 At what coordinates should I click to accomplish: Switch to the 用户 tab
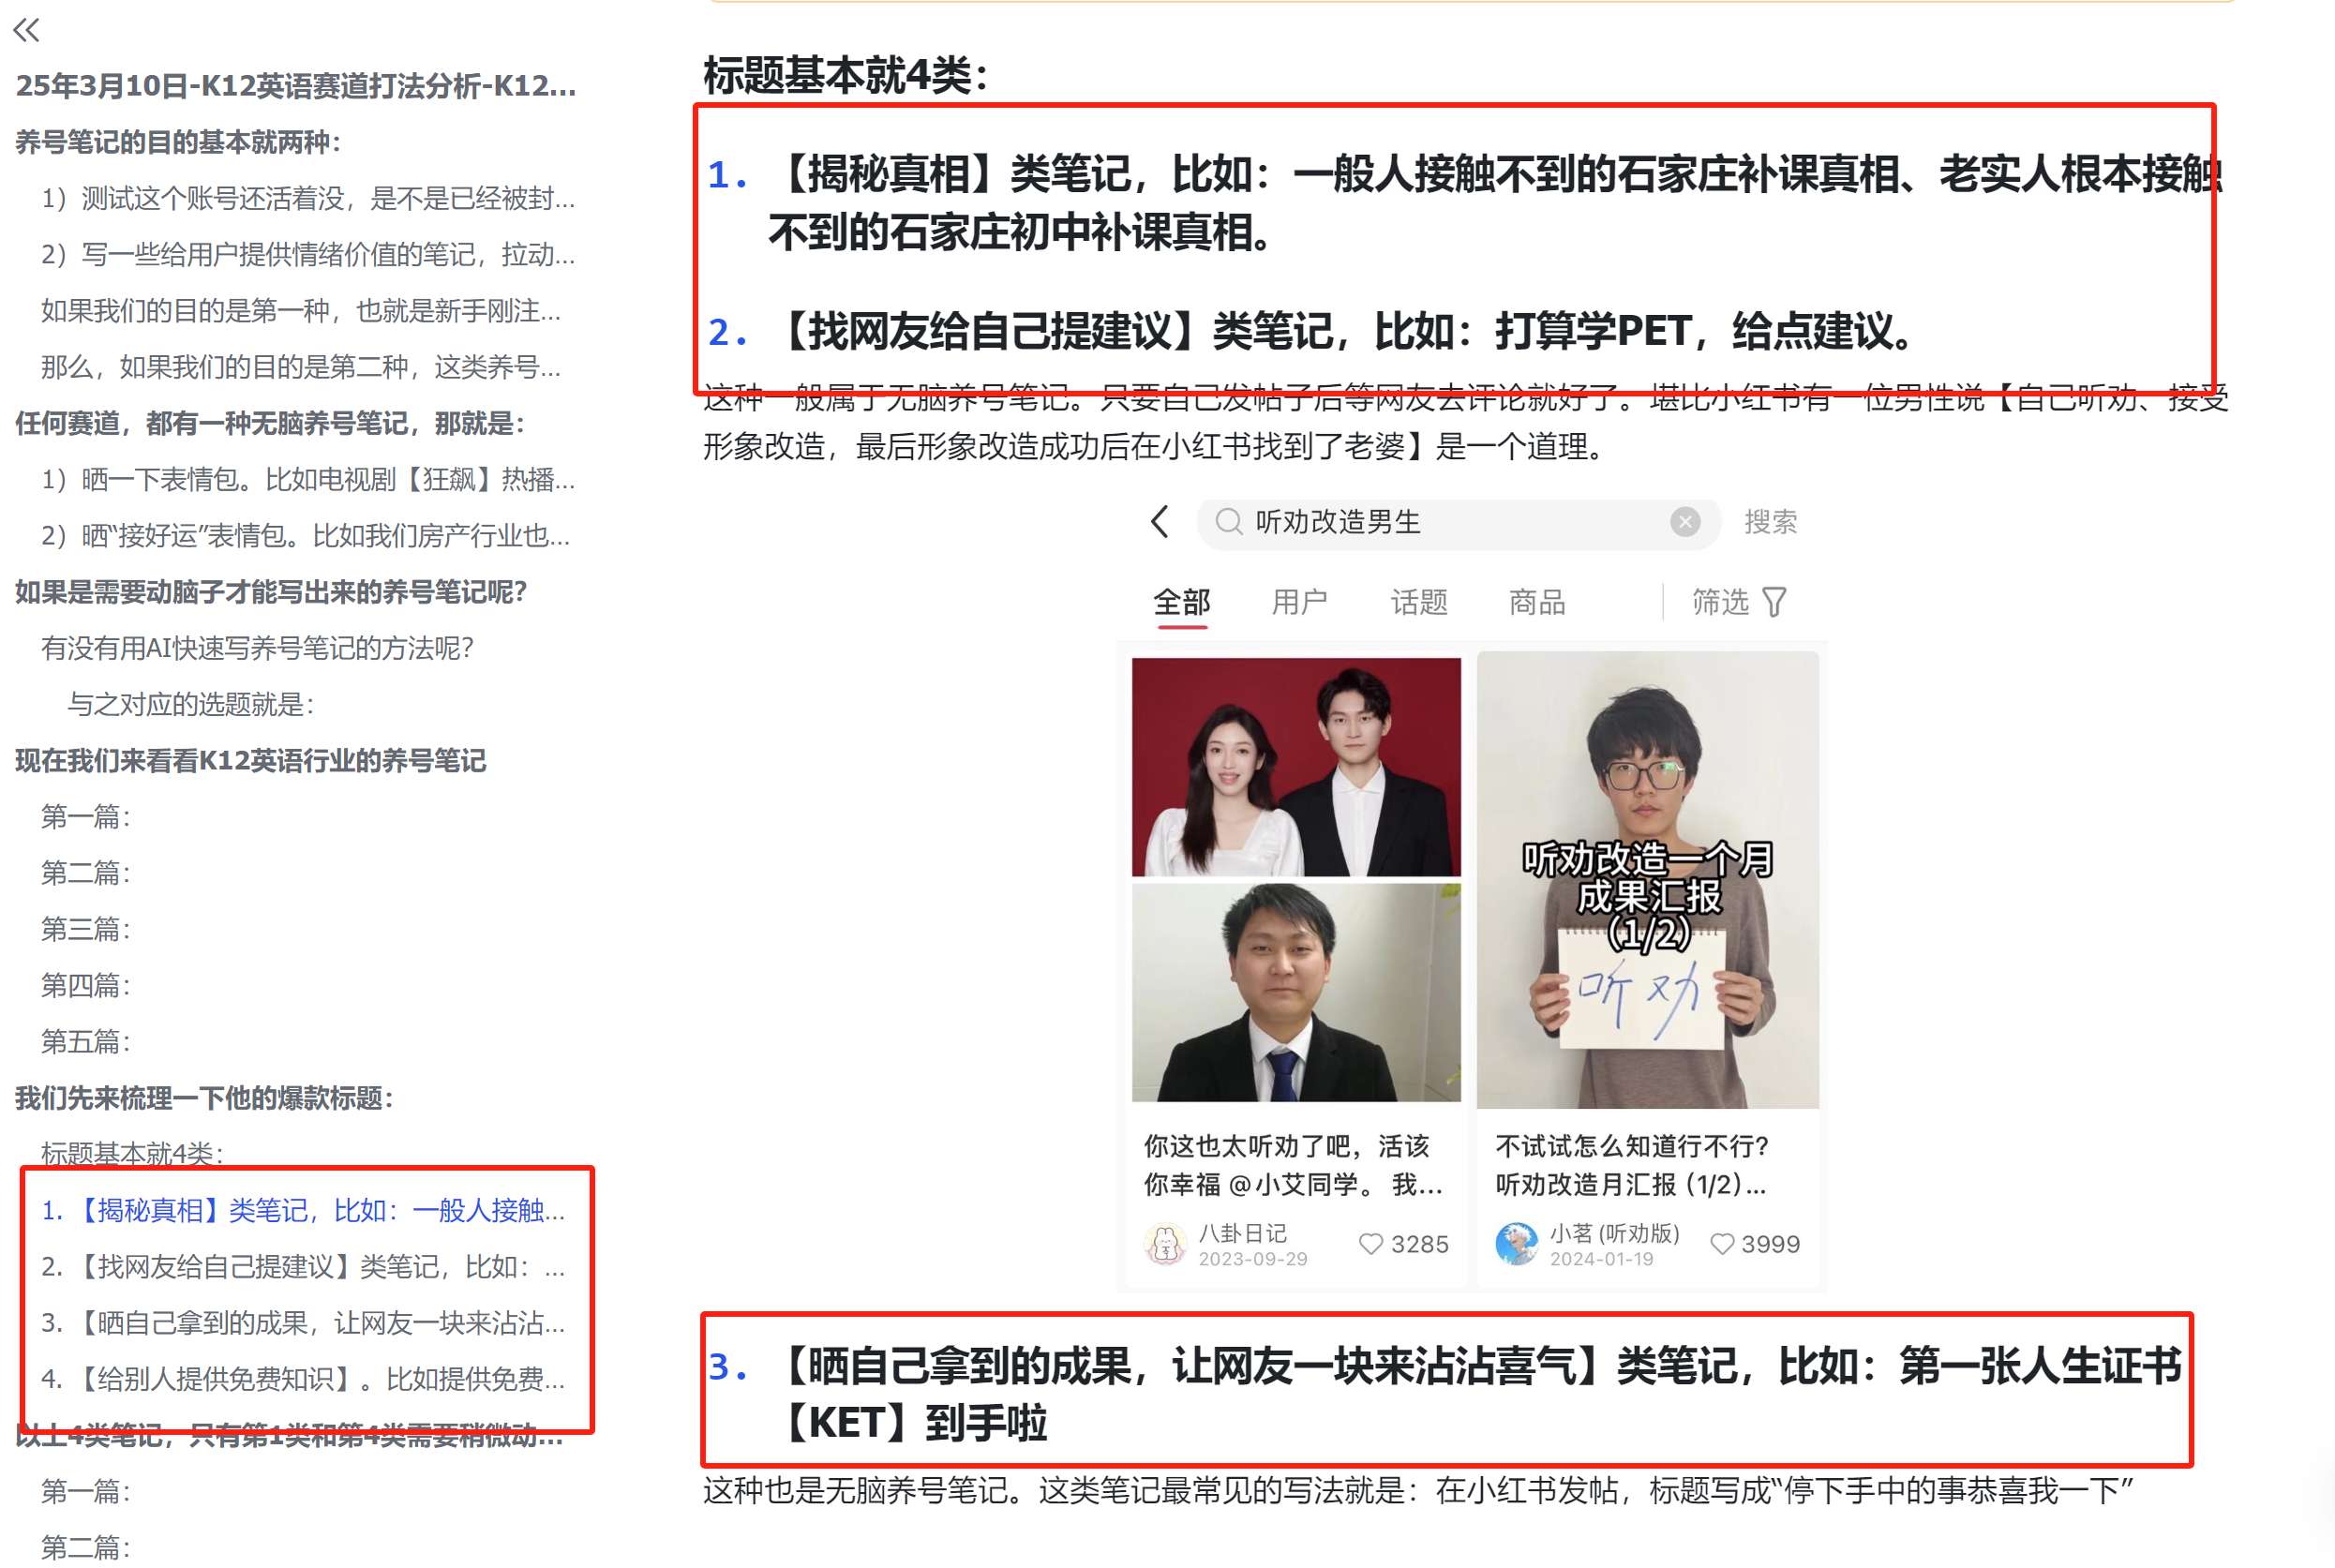(x=1299, y=602)
